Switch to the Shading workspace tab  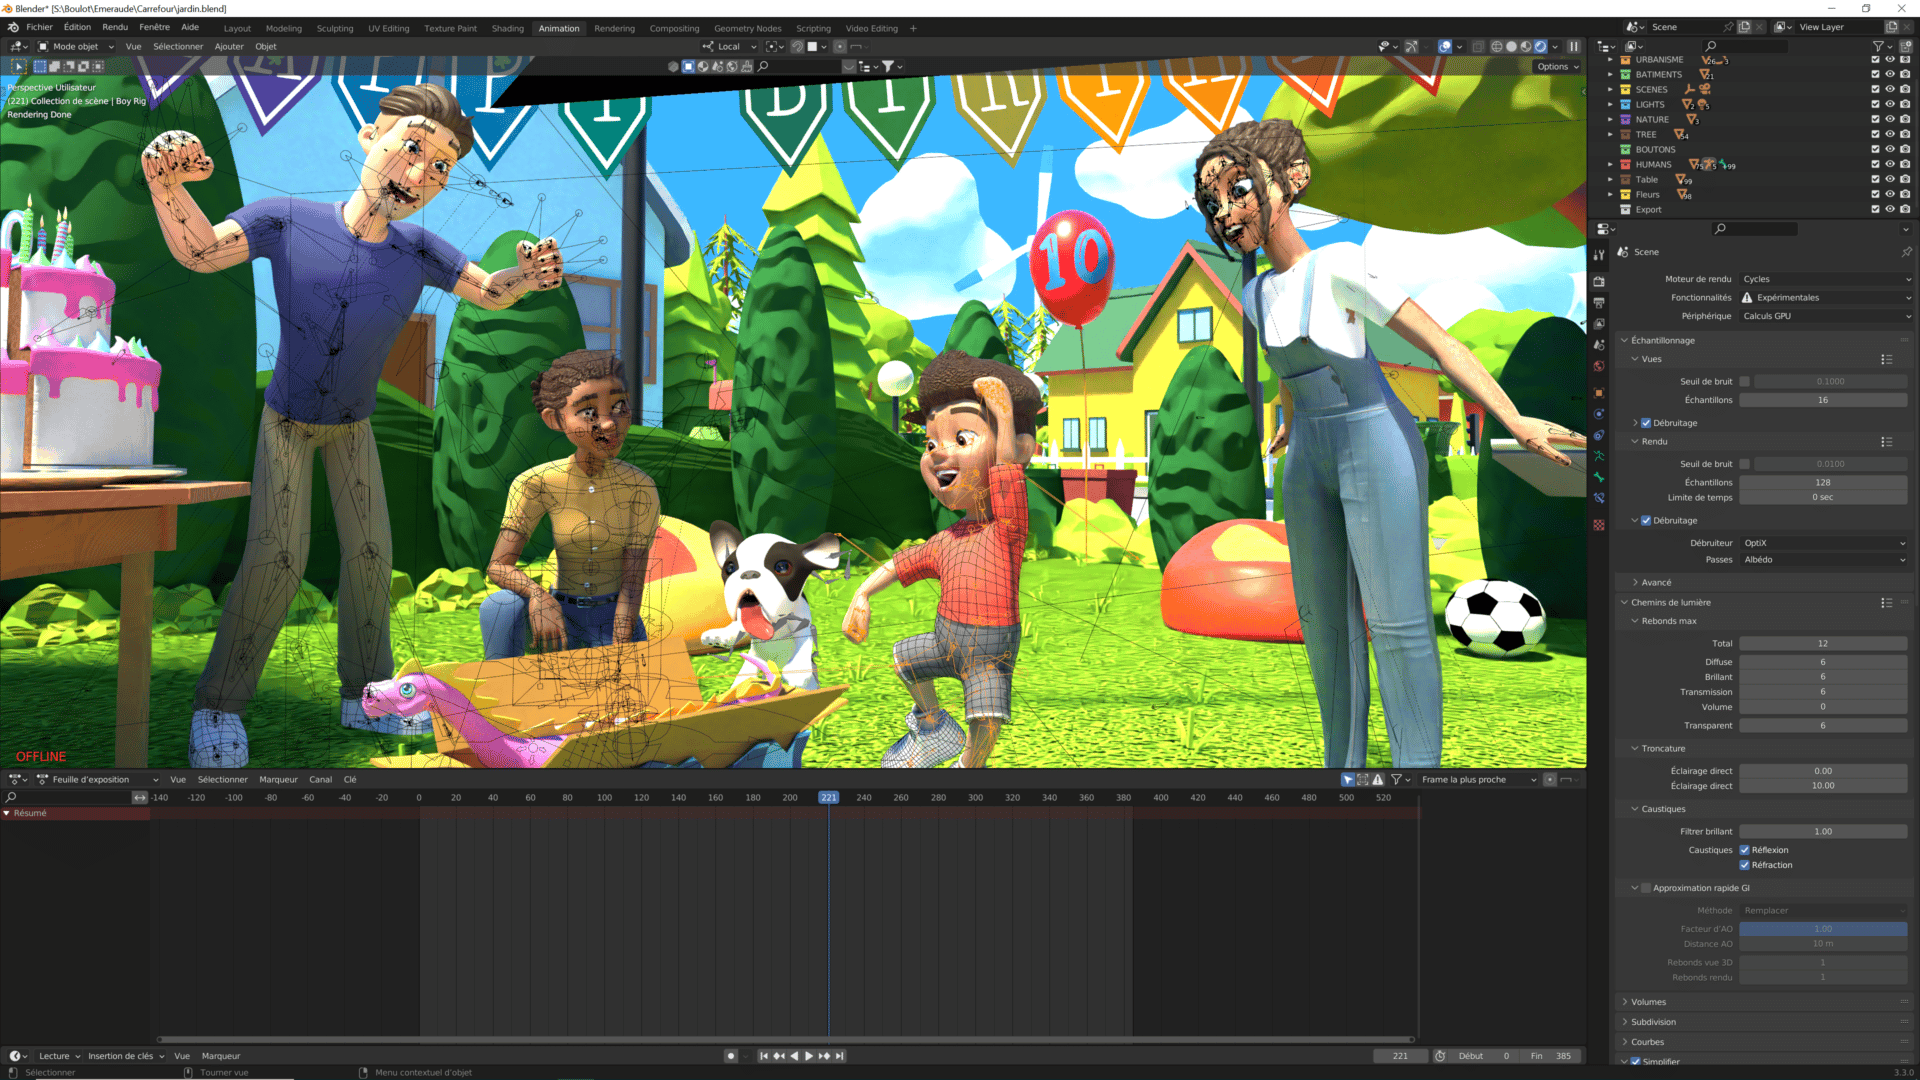point(507,28)
